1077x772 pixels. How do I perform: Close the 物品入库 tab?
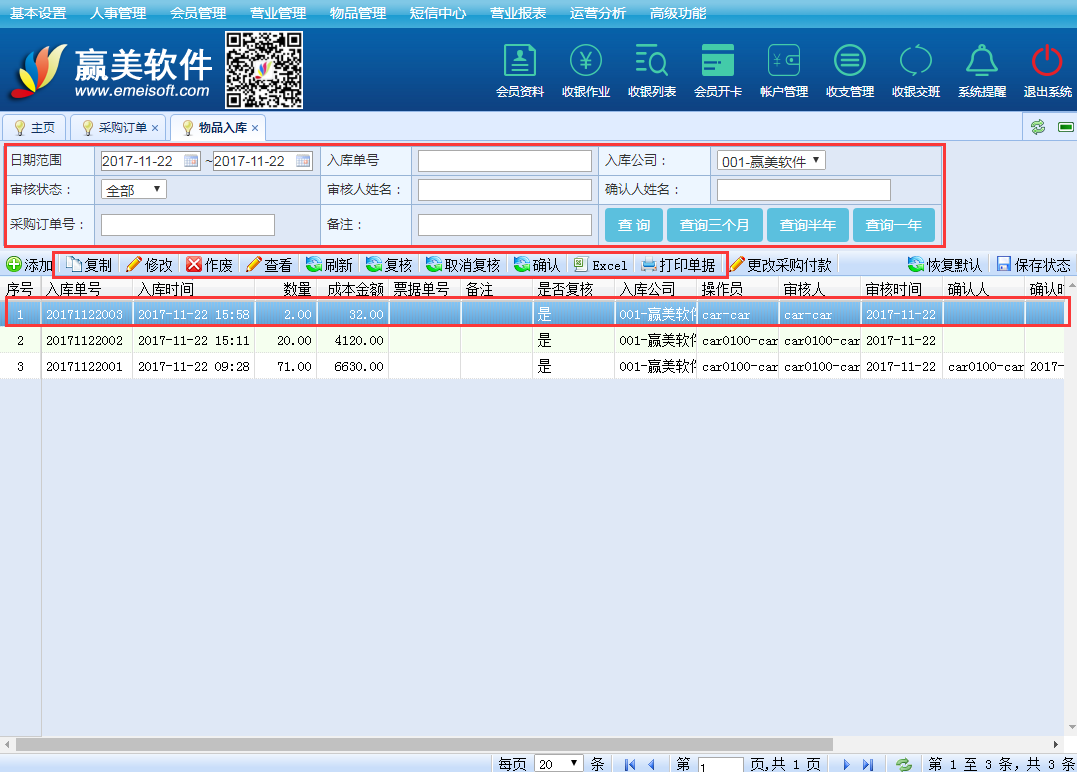(255, 128)
